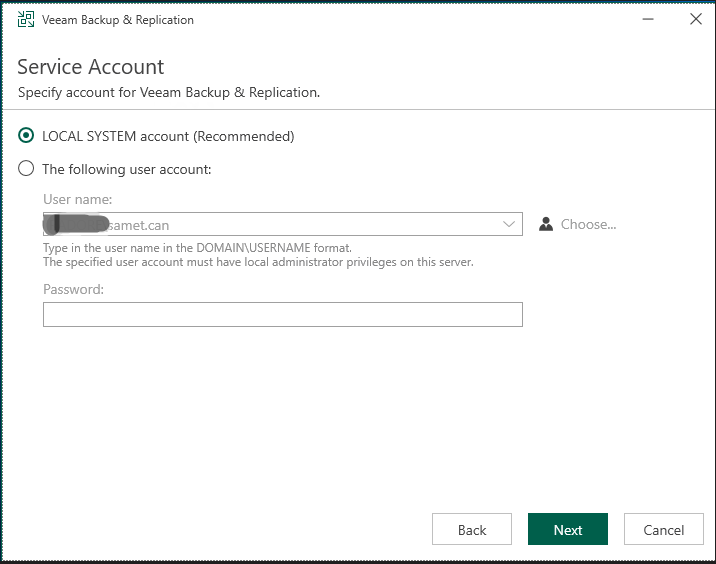This screenshot has height=564, width=716.
Task: Click the Veeam Backup & Replication logo icon
Action: tap(26, 19)
